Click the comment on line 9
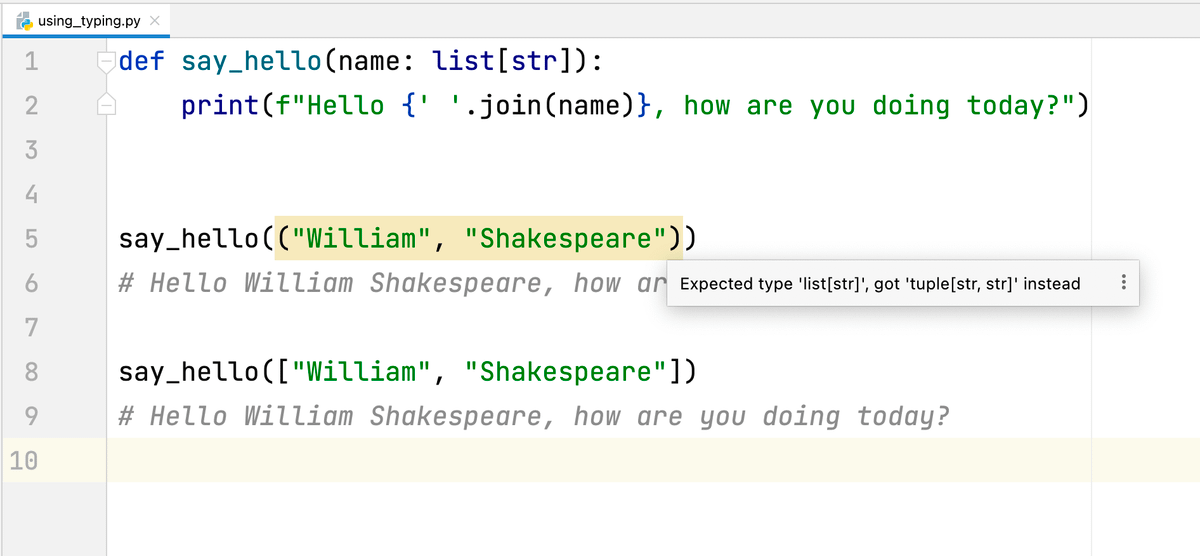The image size is (1200, 556). [533, 417]
